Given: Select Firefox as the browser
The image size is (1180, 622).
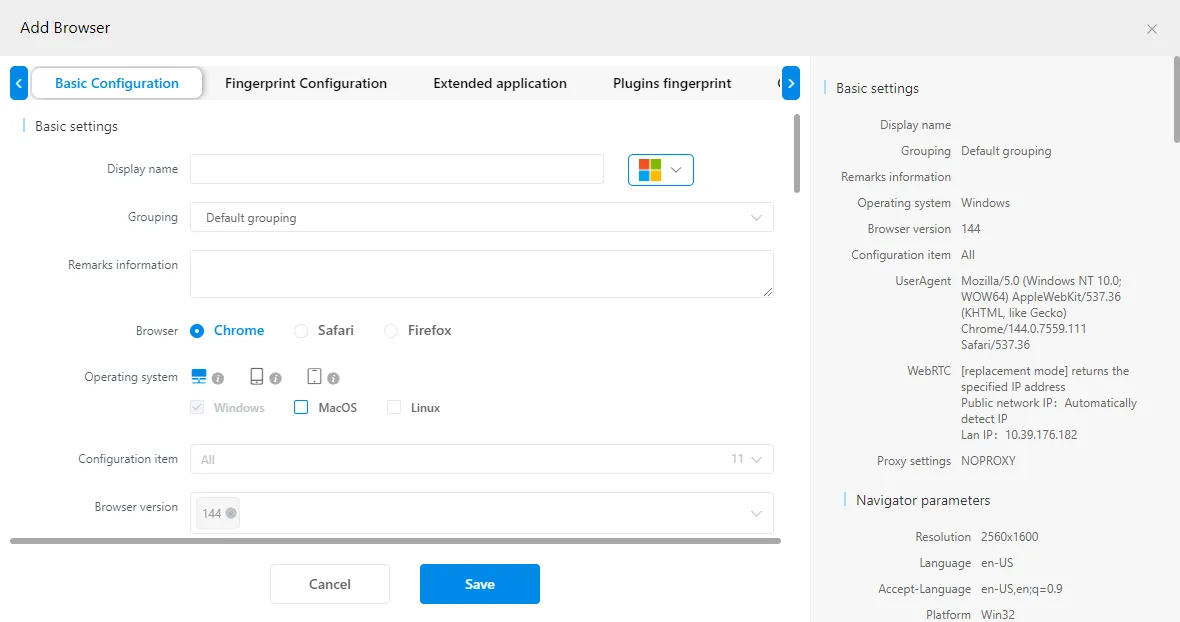Looking at the screenshot, I should [x=391, y=331].
